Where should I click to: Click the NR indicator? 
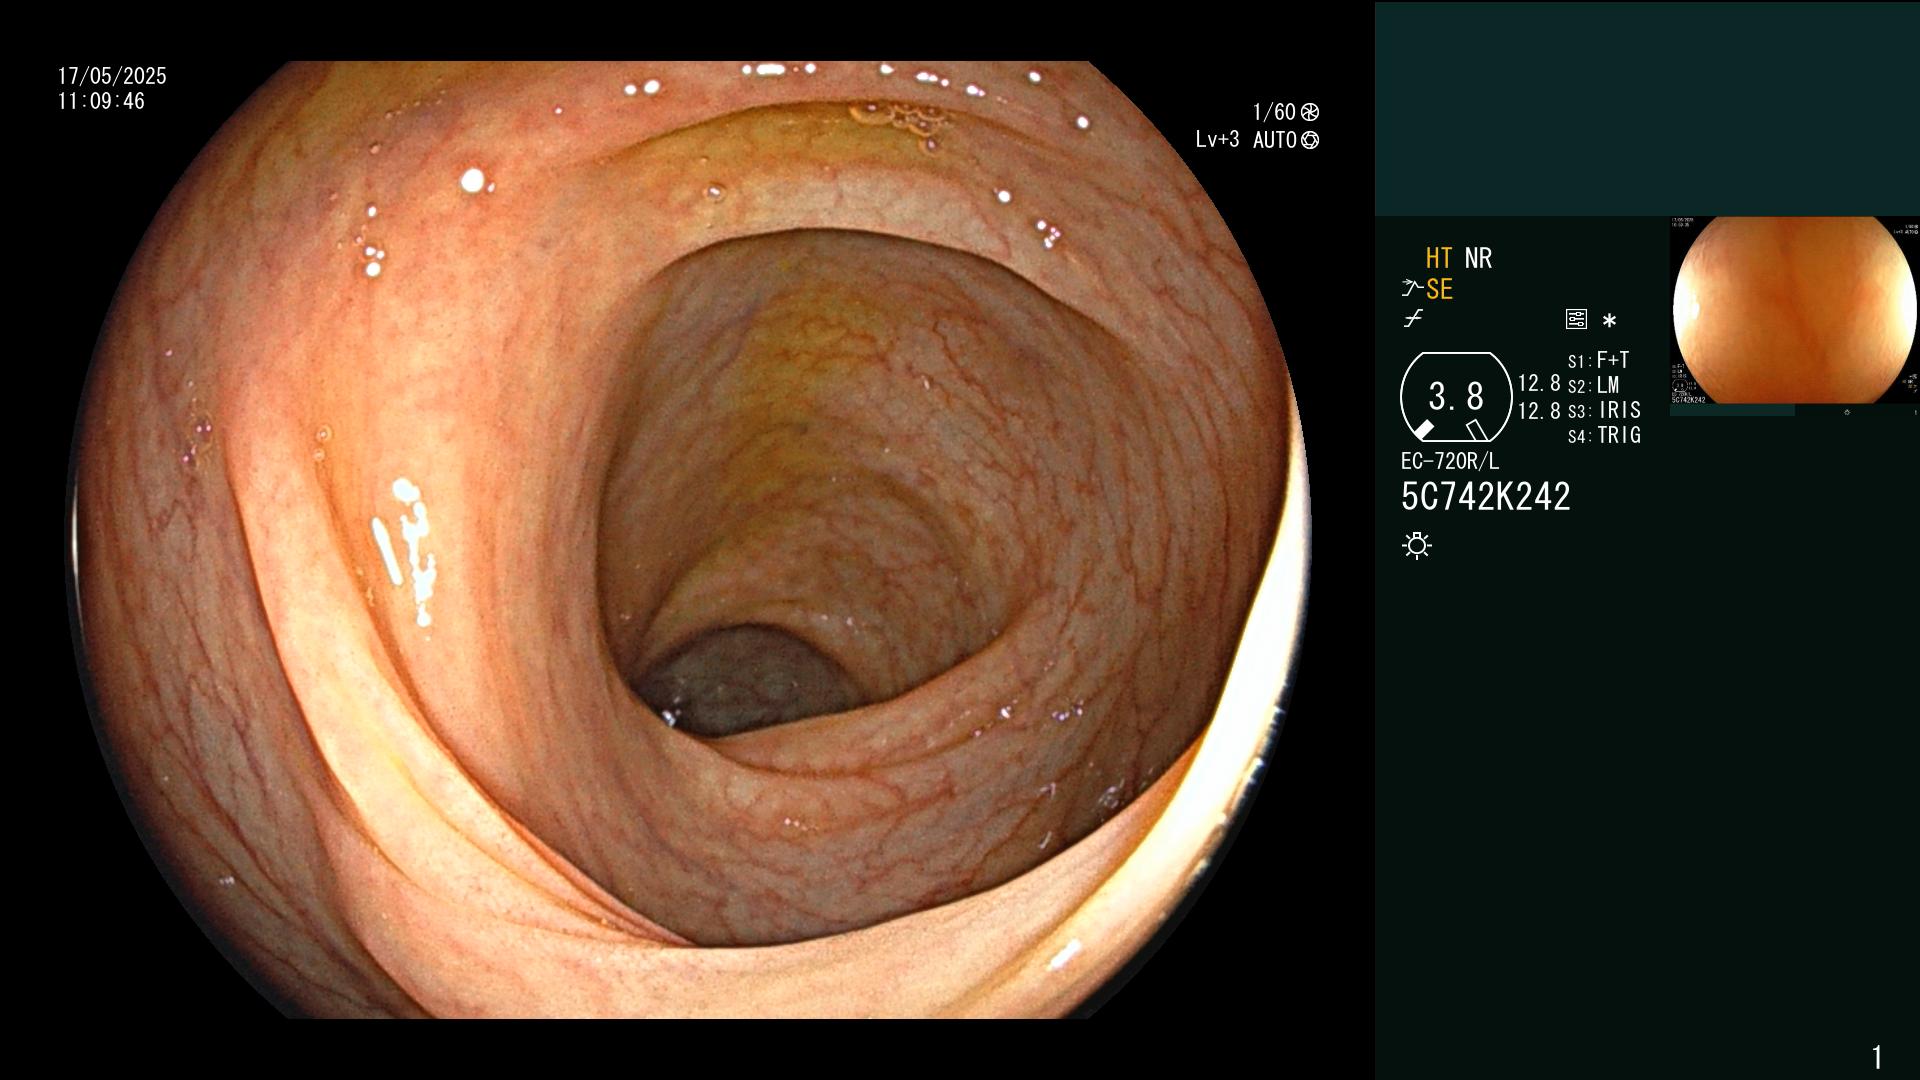coord(1478,258)
